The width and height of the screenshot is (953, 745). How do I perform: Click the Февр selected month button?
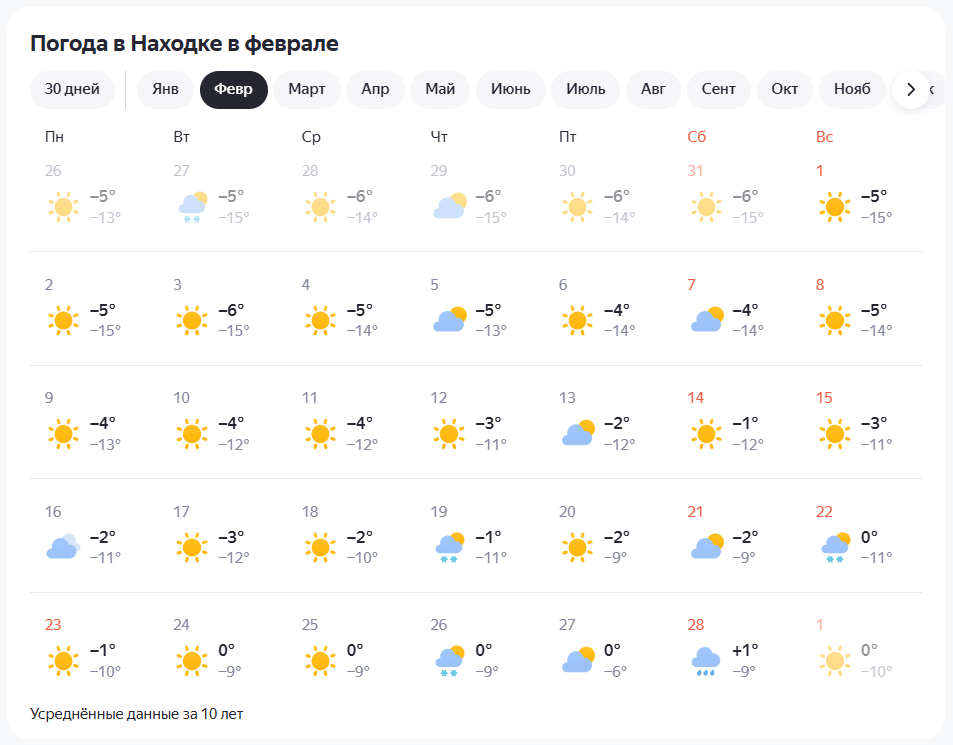click(234, 89)
